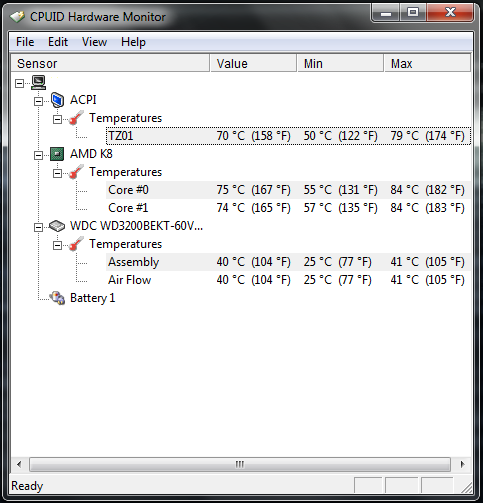Select the AMD K8 label
This screenshot has height=503, width=483.
[91, 154]
